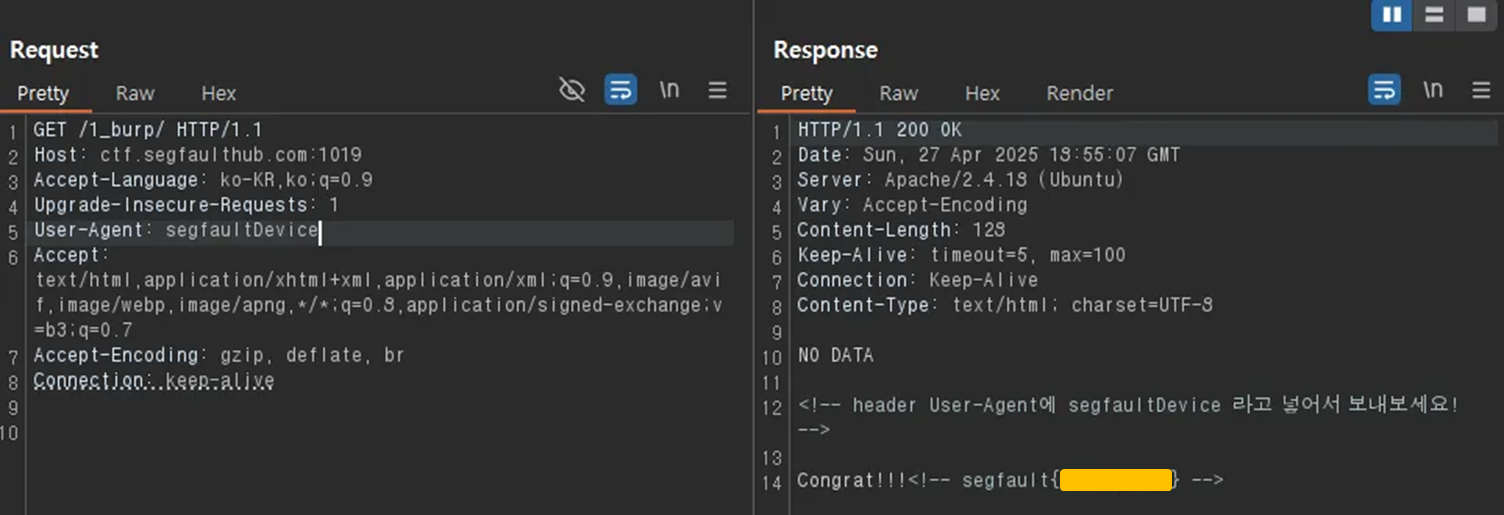
Task: Select the Request Hex tab
Action: [x=218, y=93]
